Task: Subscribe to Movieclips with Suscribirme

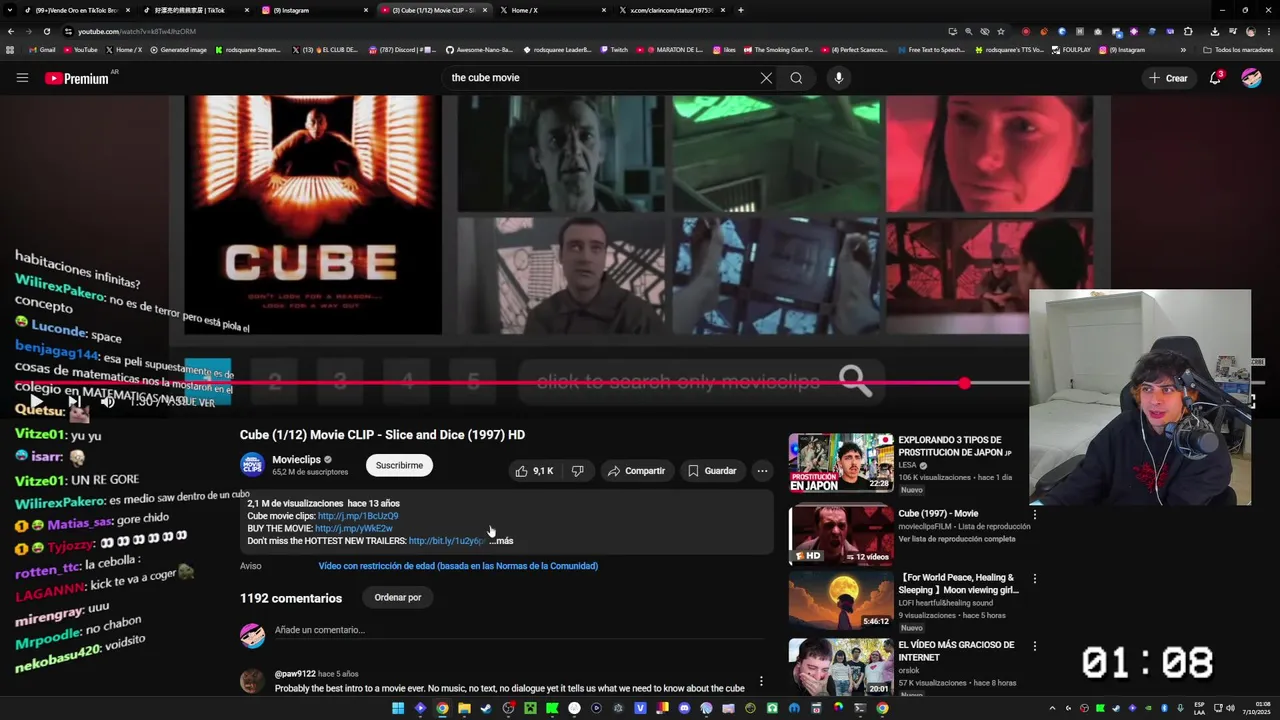Action: click(x=399, y=465)
